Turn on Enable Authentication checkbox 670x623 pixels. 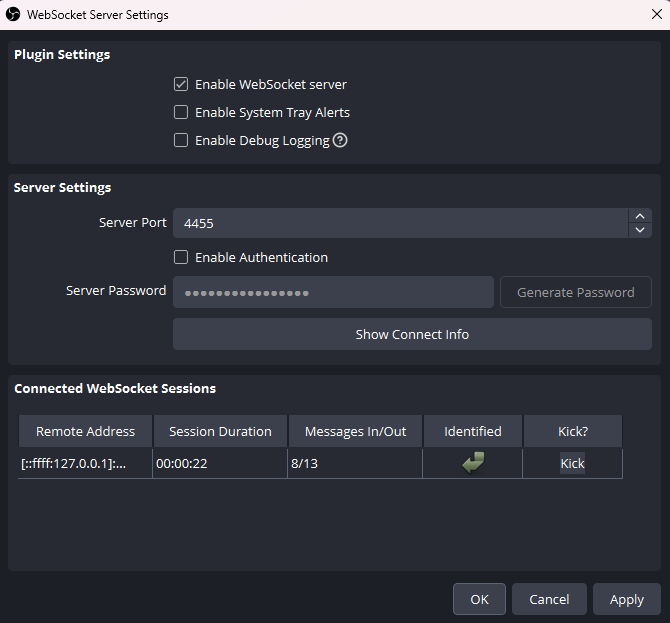181,257
